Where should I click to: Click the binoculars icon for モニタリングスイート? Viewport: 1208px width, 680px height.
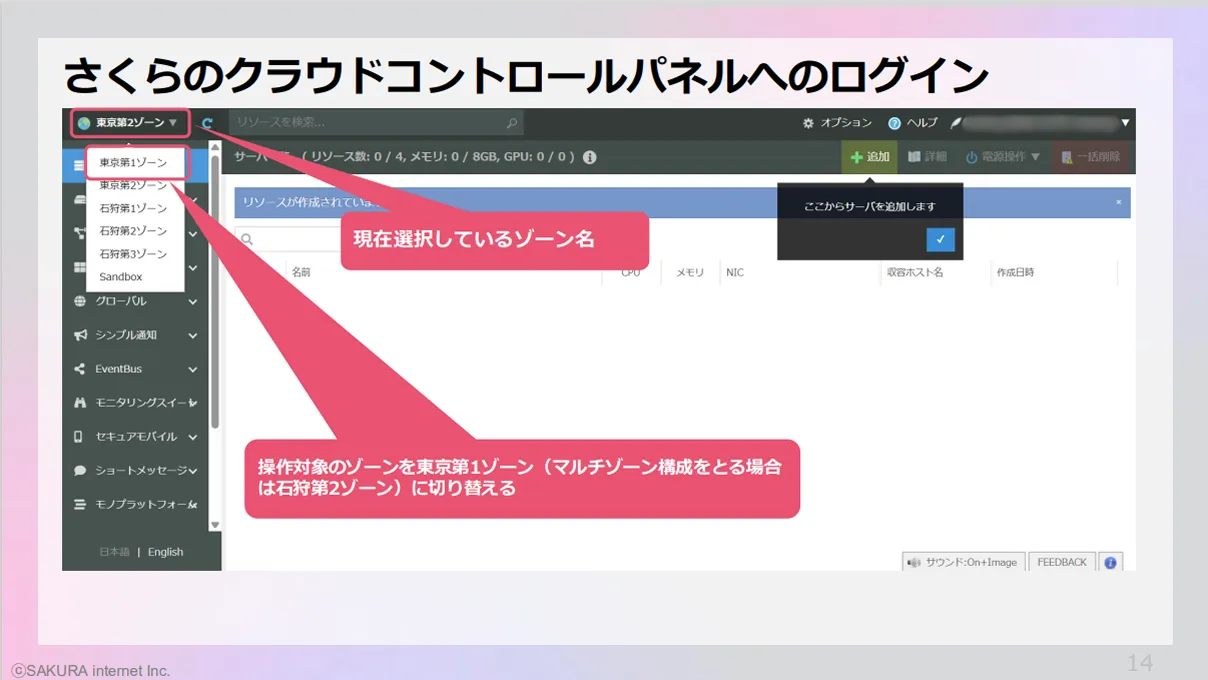pyautogui.click(x=80, y=403)
